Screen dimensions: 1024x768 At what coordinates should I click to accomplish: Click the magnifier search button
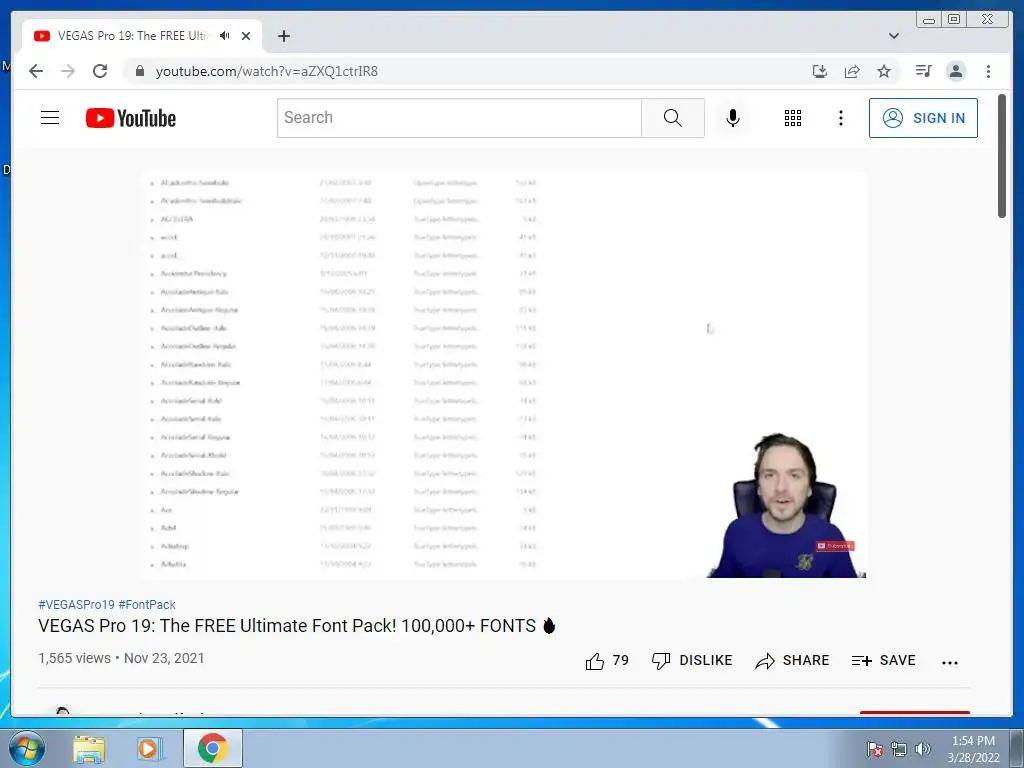coord(673,118)
